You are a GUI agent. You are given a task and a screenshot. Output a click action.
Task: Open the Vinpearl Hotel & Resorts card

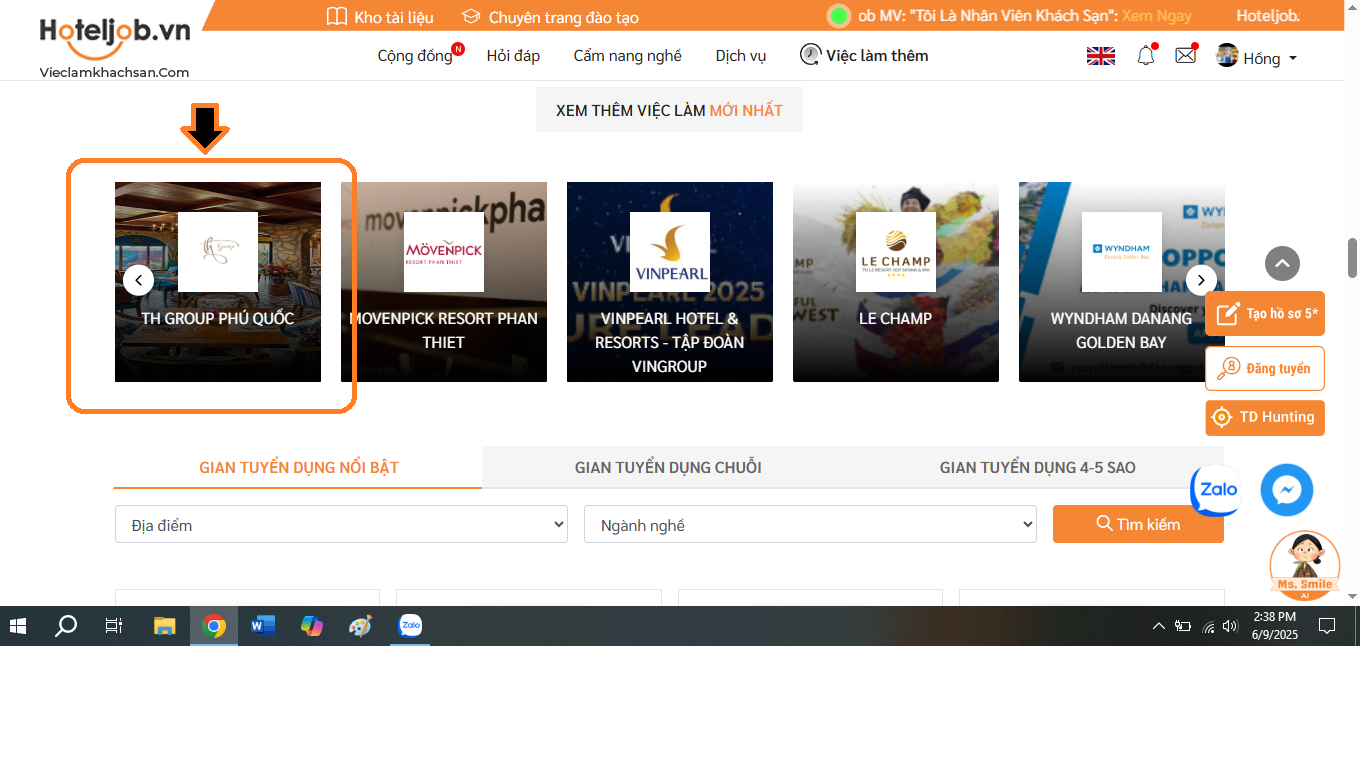(670, 282)
